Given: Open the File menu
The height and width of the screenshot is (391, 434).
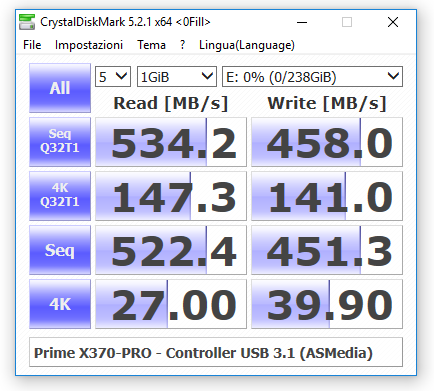Looking at the screenshot, I should point(32,45).
